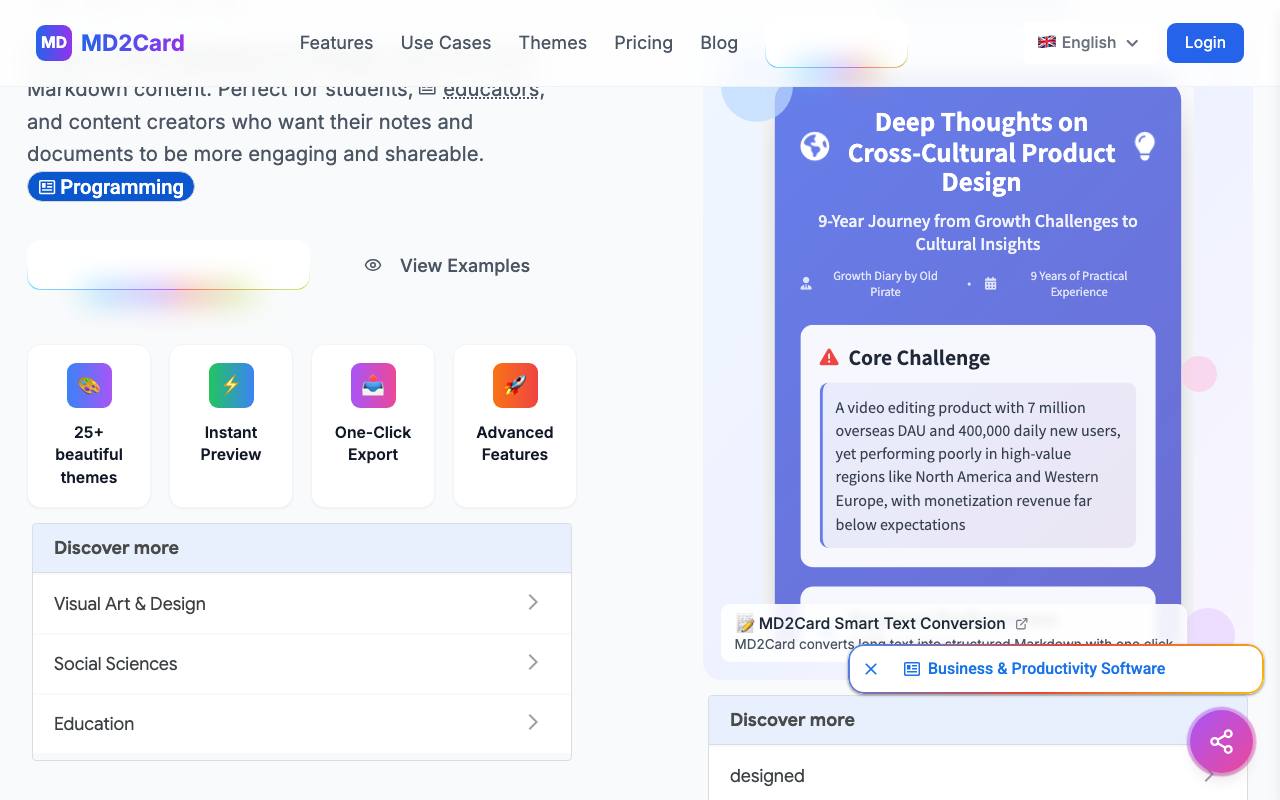Viewport: 1280px width, 800px height.
Task: Open the Features menu item
Action: pyautogui.click(x=336, y=43)
